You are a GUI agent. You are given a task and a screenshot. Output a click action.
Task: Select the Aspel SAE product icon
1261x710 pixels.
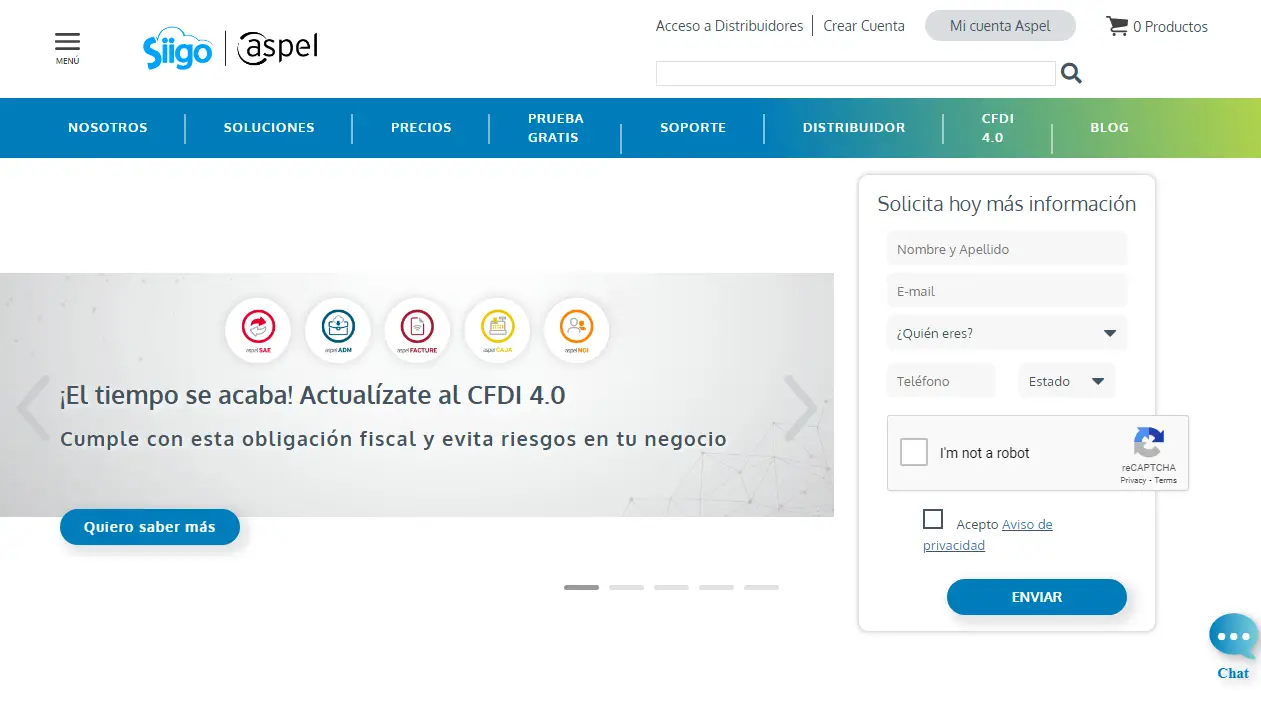(x=258, y=330)
